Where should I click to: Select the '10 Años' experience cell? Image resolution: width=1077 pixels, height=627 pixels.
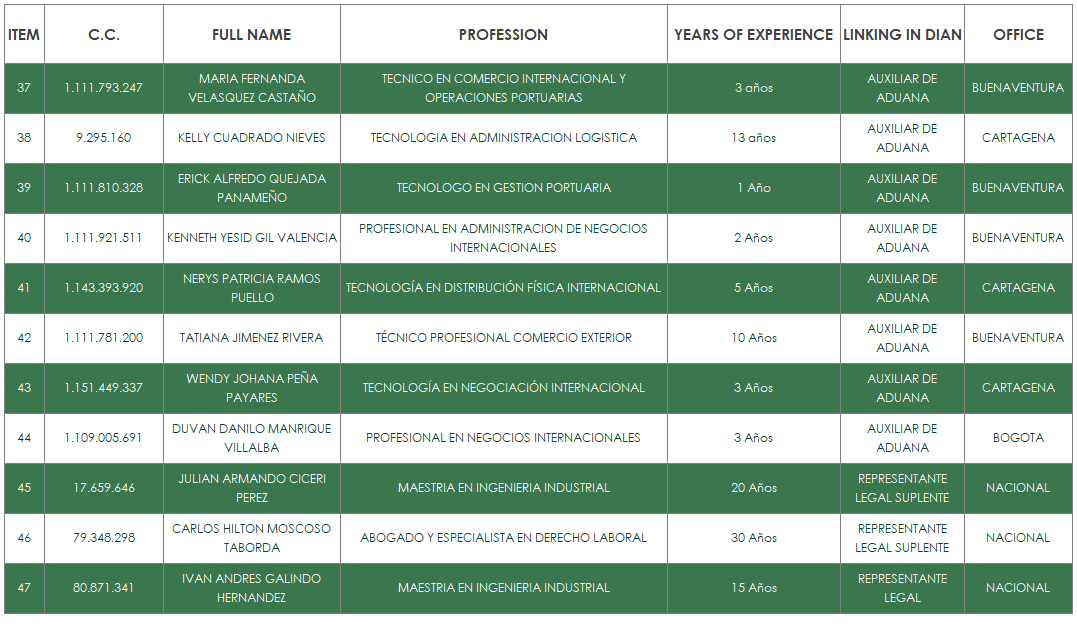[x=753, y=339]
